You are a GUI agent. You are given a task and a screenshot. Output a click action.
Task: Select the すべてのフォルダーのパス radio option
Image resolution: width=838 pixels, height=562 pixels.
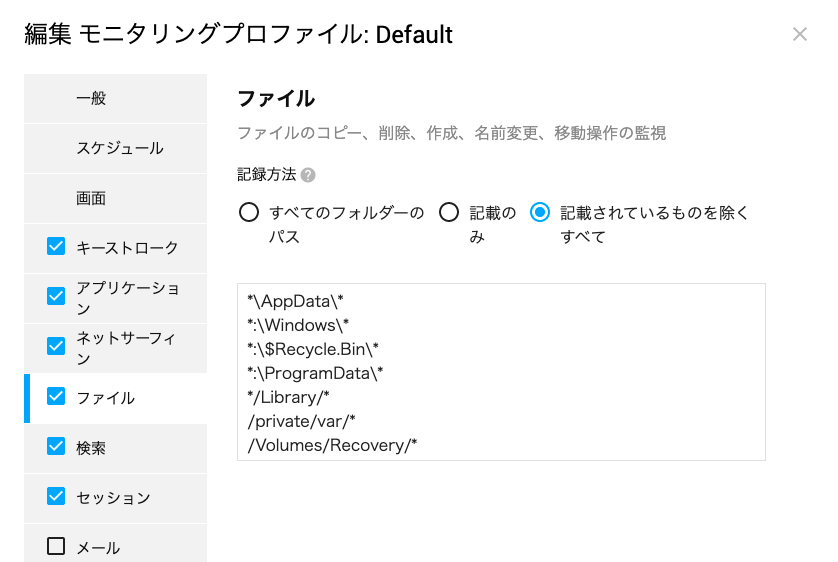(249, 213)
